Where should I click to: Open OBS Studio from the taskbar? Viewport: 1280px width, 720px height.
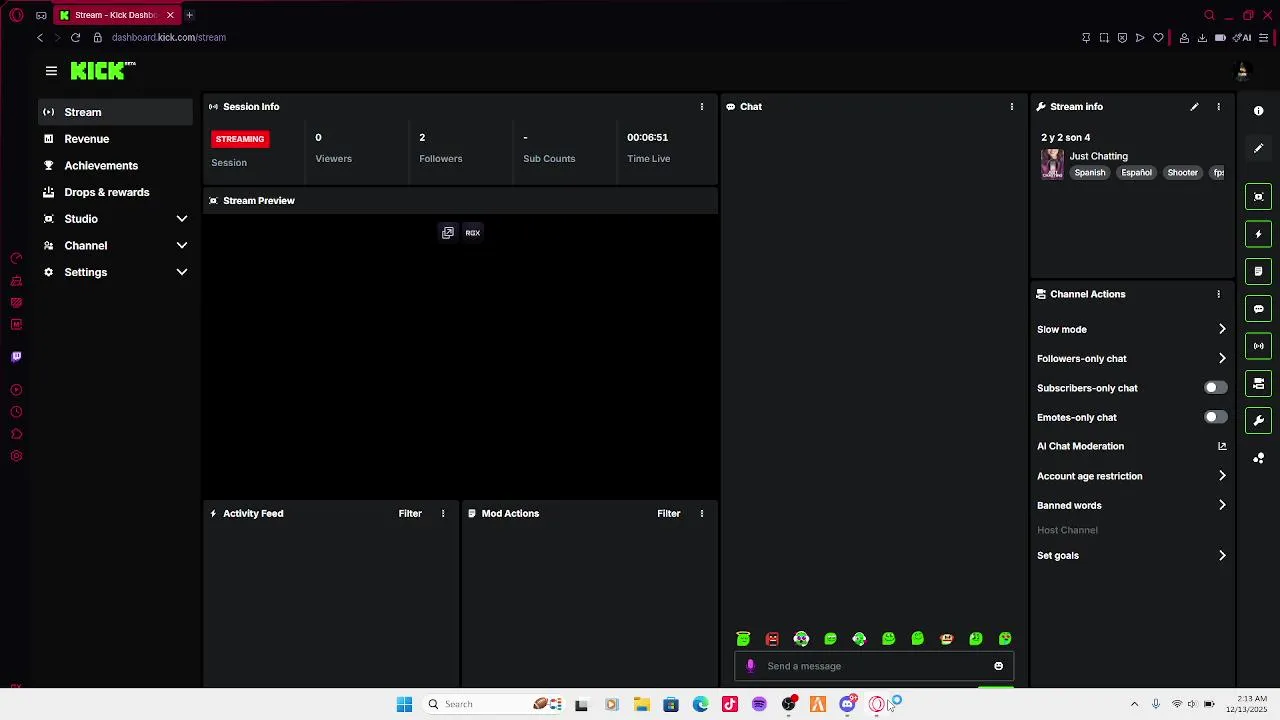click(x=789, y=704)
